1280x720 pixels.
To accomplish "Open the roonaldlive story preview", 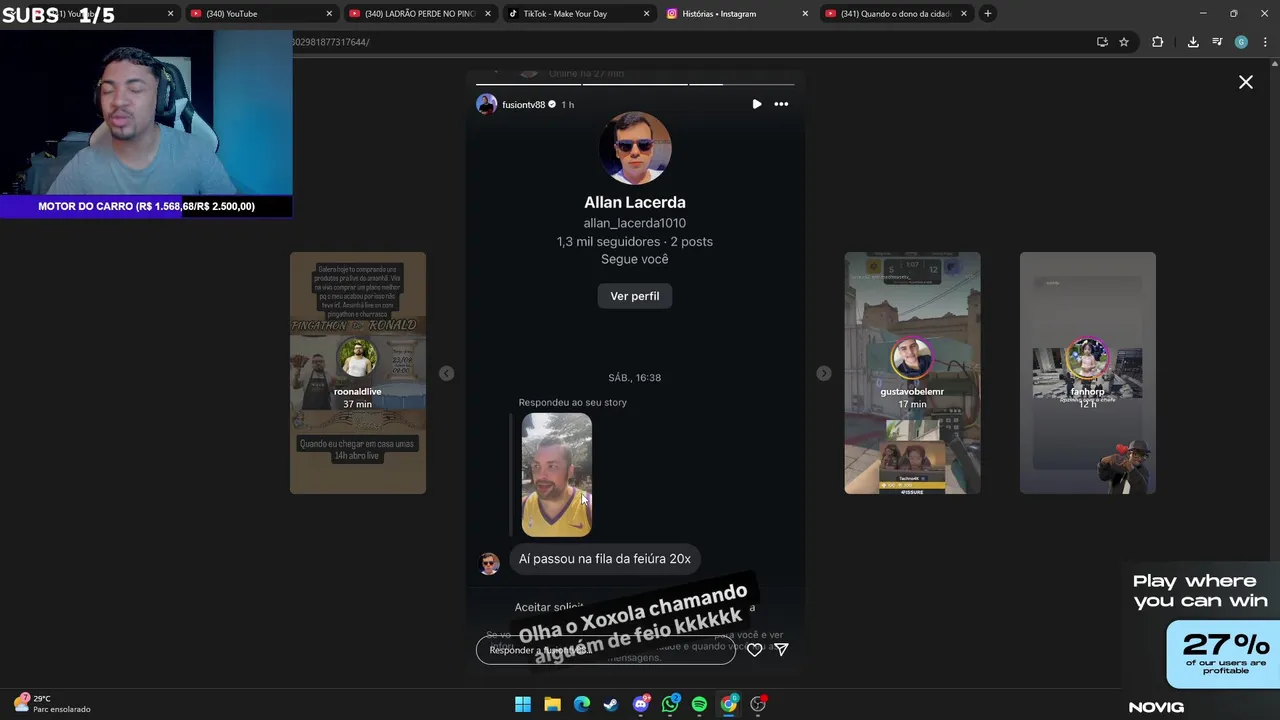I will [x=358, y=373].
